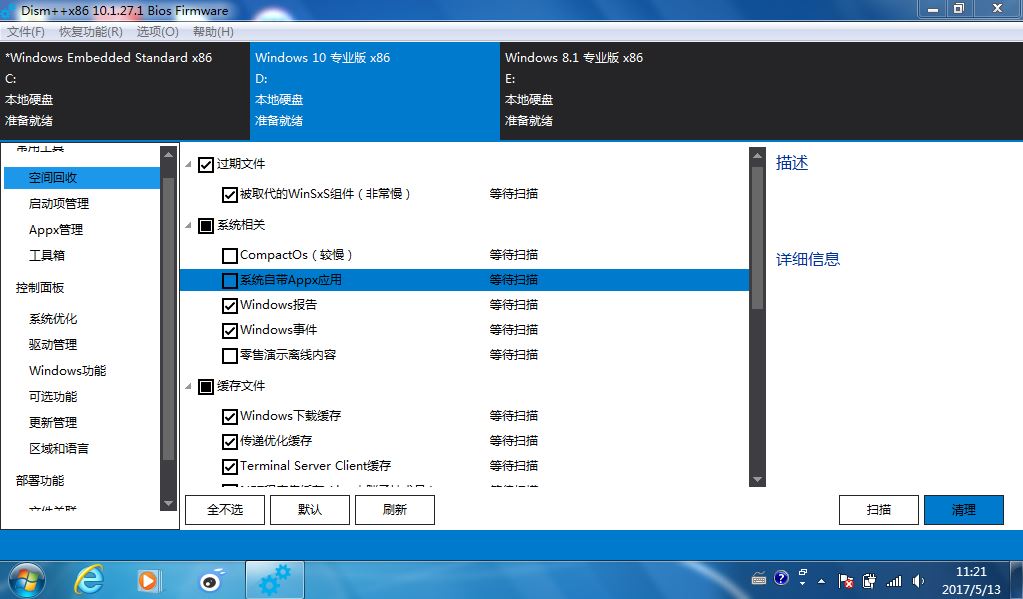This screenshot has width=1023, height=599.
Task: Click the sidebar scrollbar thumb
Action: tap(168, 318)
